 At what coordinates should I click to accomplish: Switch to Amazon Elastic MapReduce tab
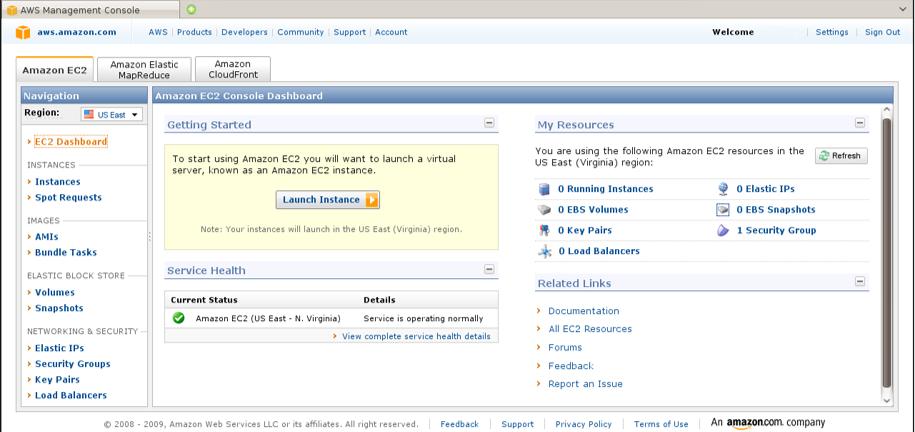coord(144,69)
